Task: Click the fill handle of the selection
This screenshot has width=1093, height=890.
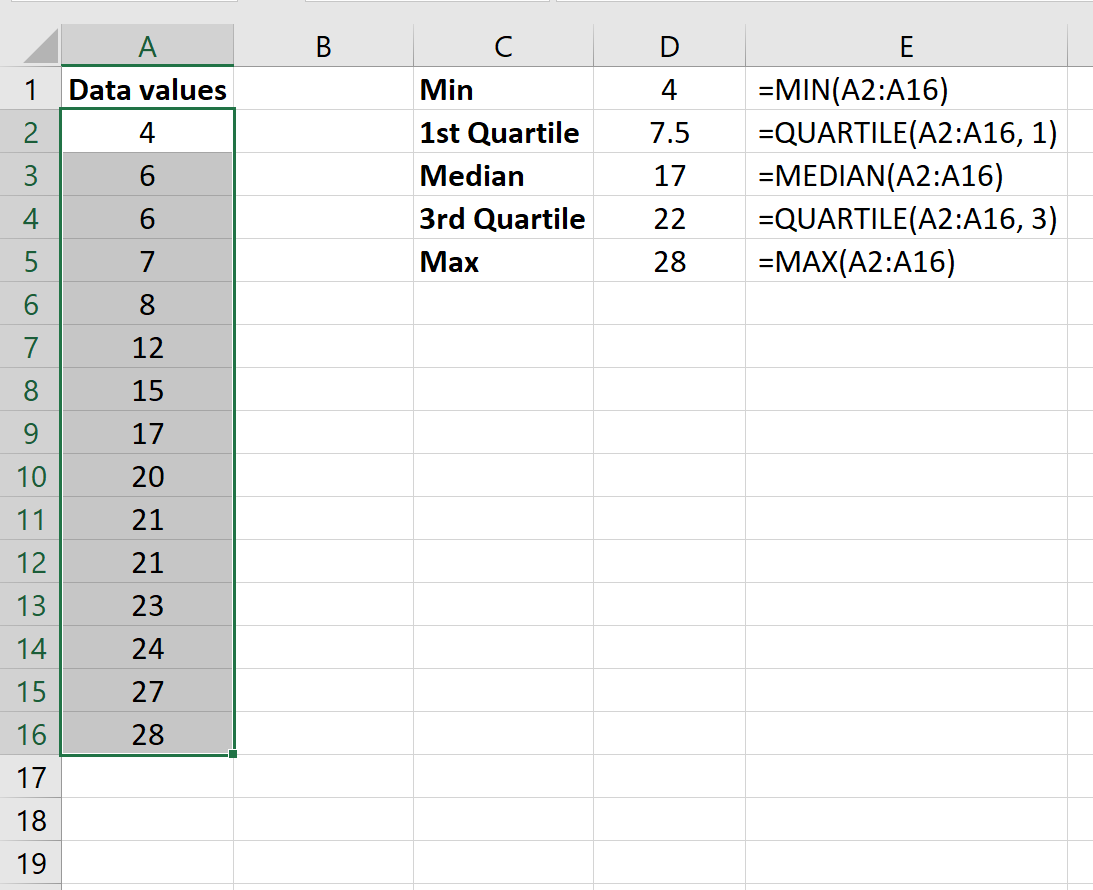Action: [233, 754]
